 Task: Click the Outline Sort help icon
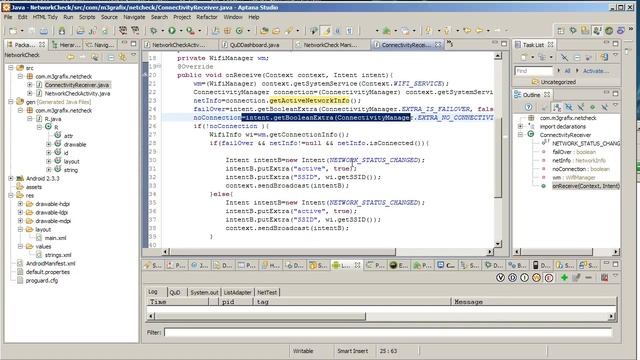[x=528, y=107]
